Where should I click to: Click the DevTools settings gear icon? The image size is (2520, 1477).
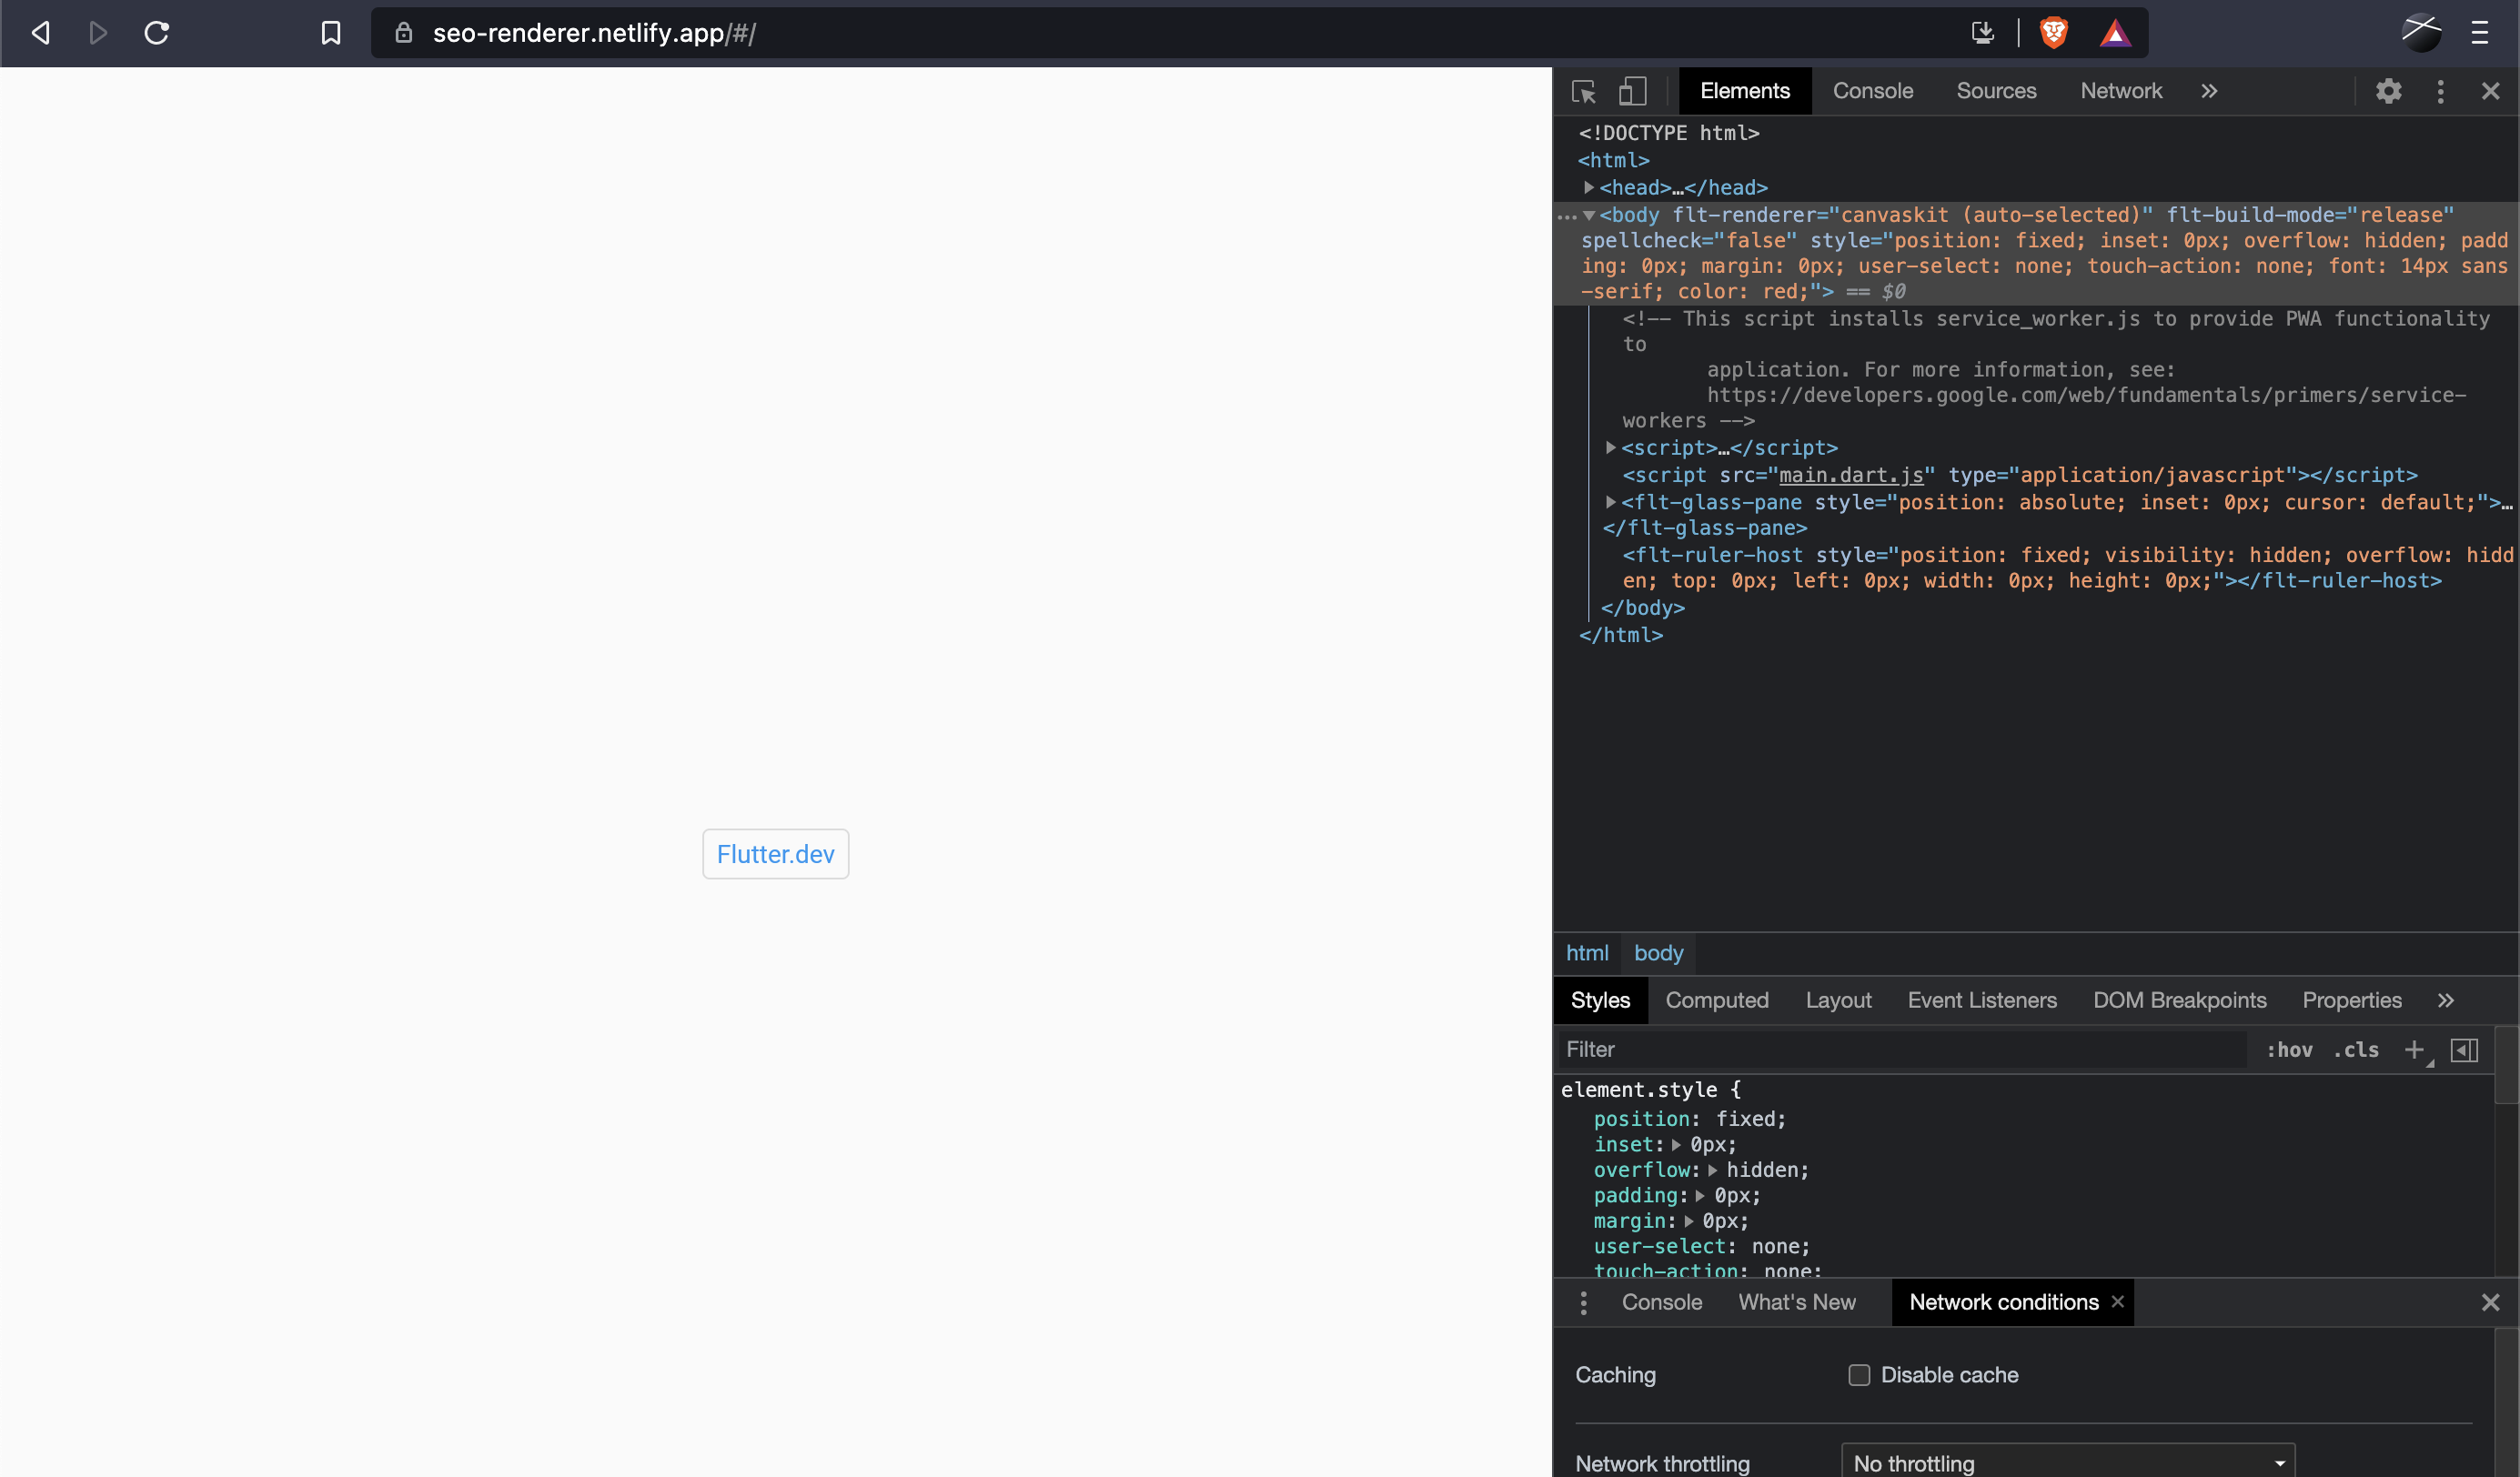(2390, 90)
